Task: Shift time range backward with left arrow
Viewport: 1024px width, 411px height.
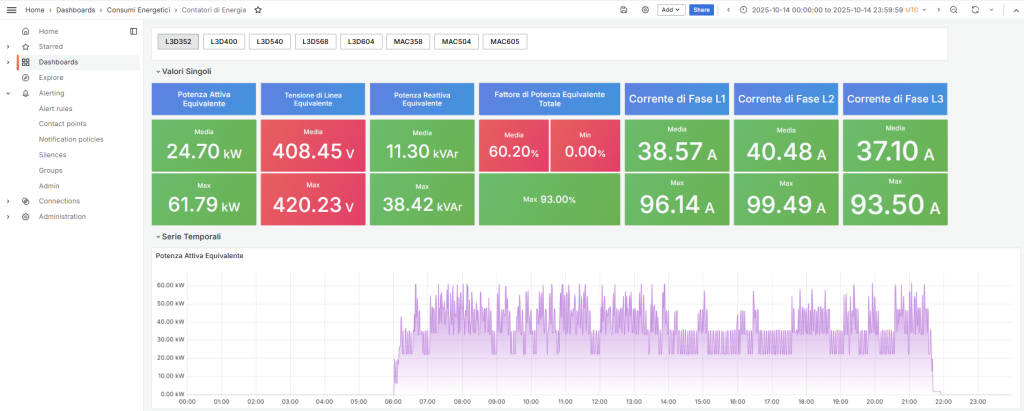Action: click(x=728, y=9)
